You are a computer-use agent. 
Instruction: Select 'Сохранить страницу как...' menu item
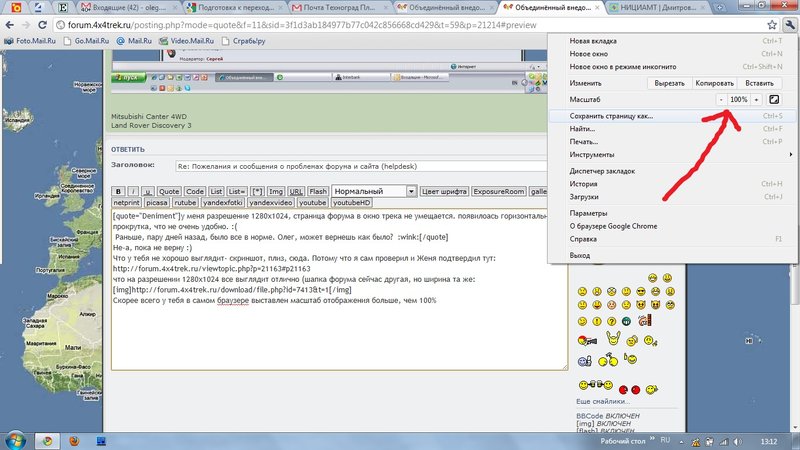(x=611, y=116)
